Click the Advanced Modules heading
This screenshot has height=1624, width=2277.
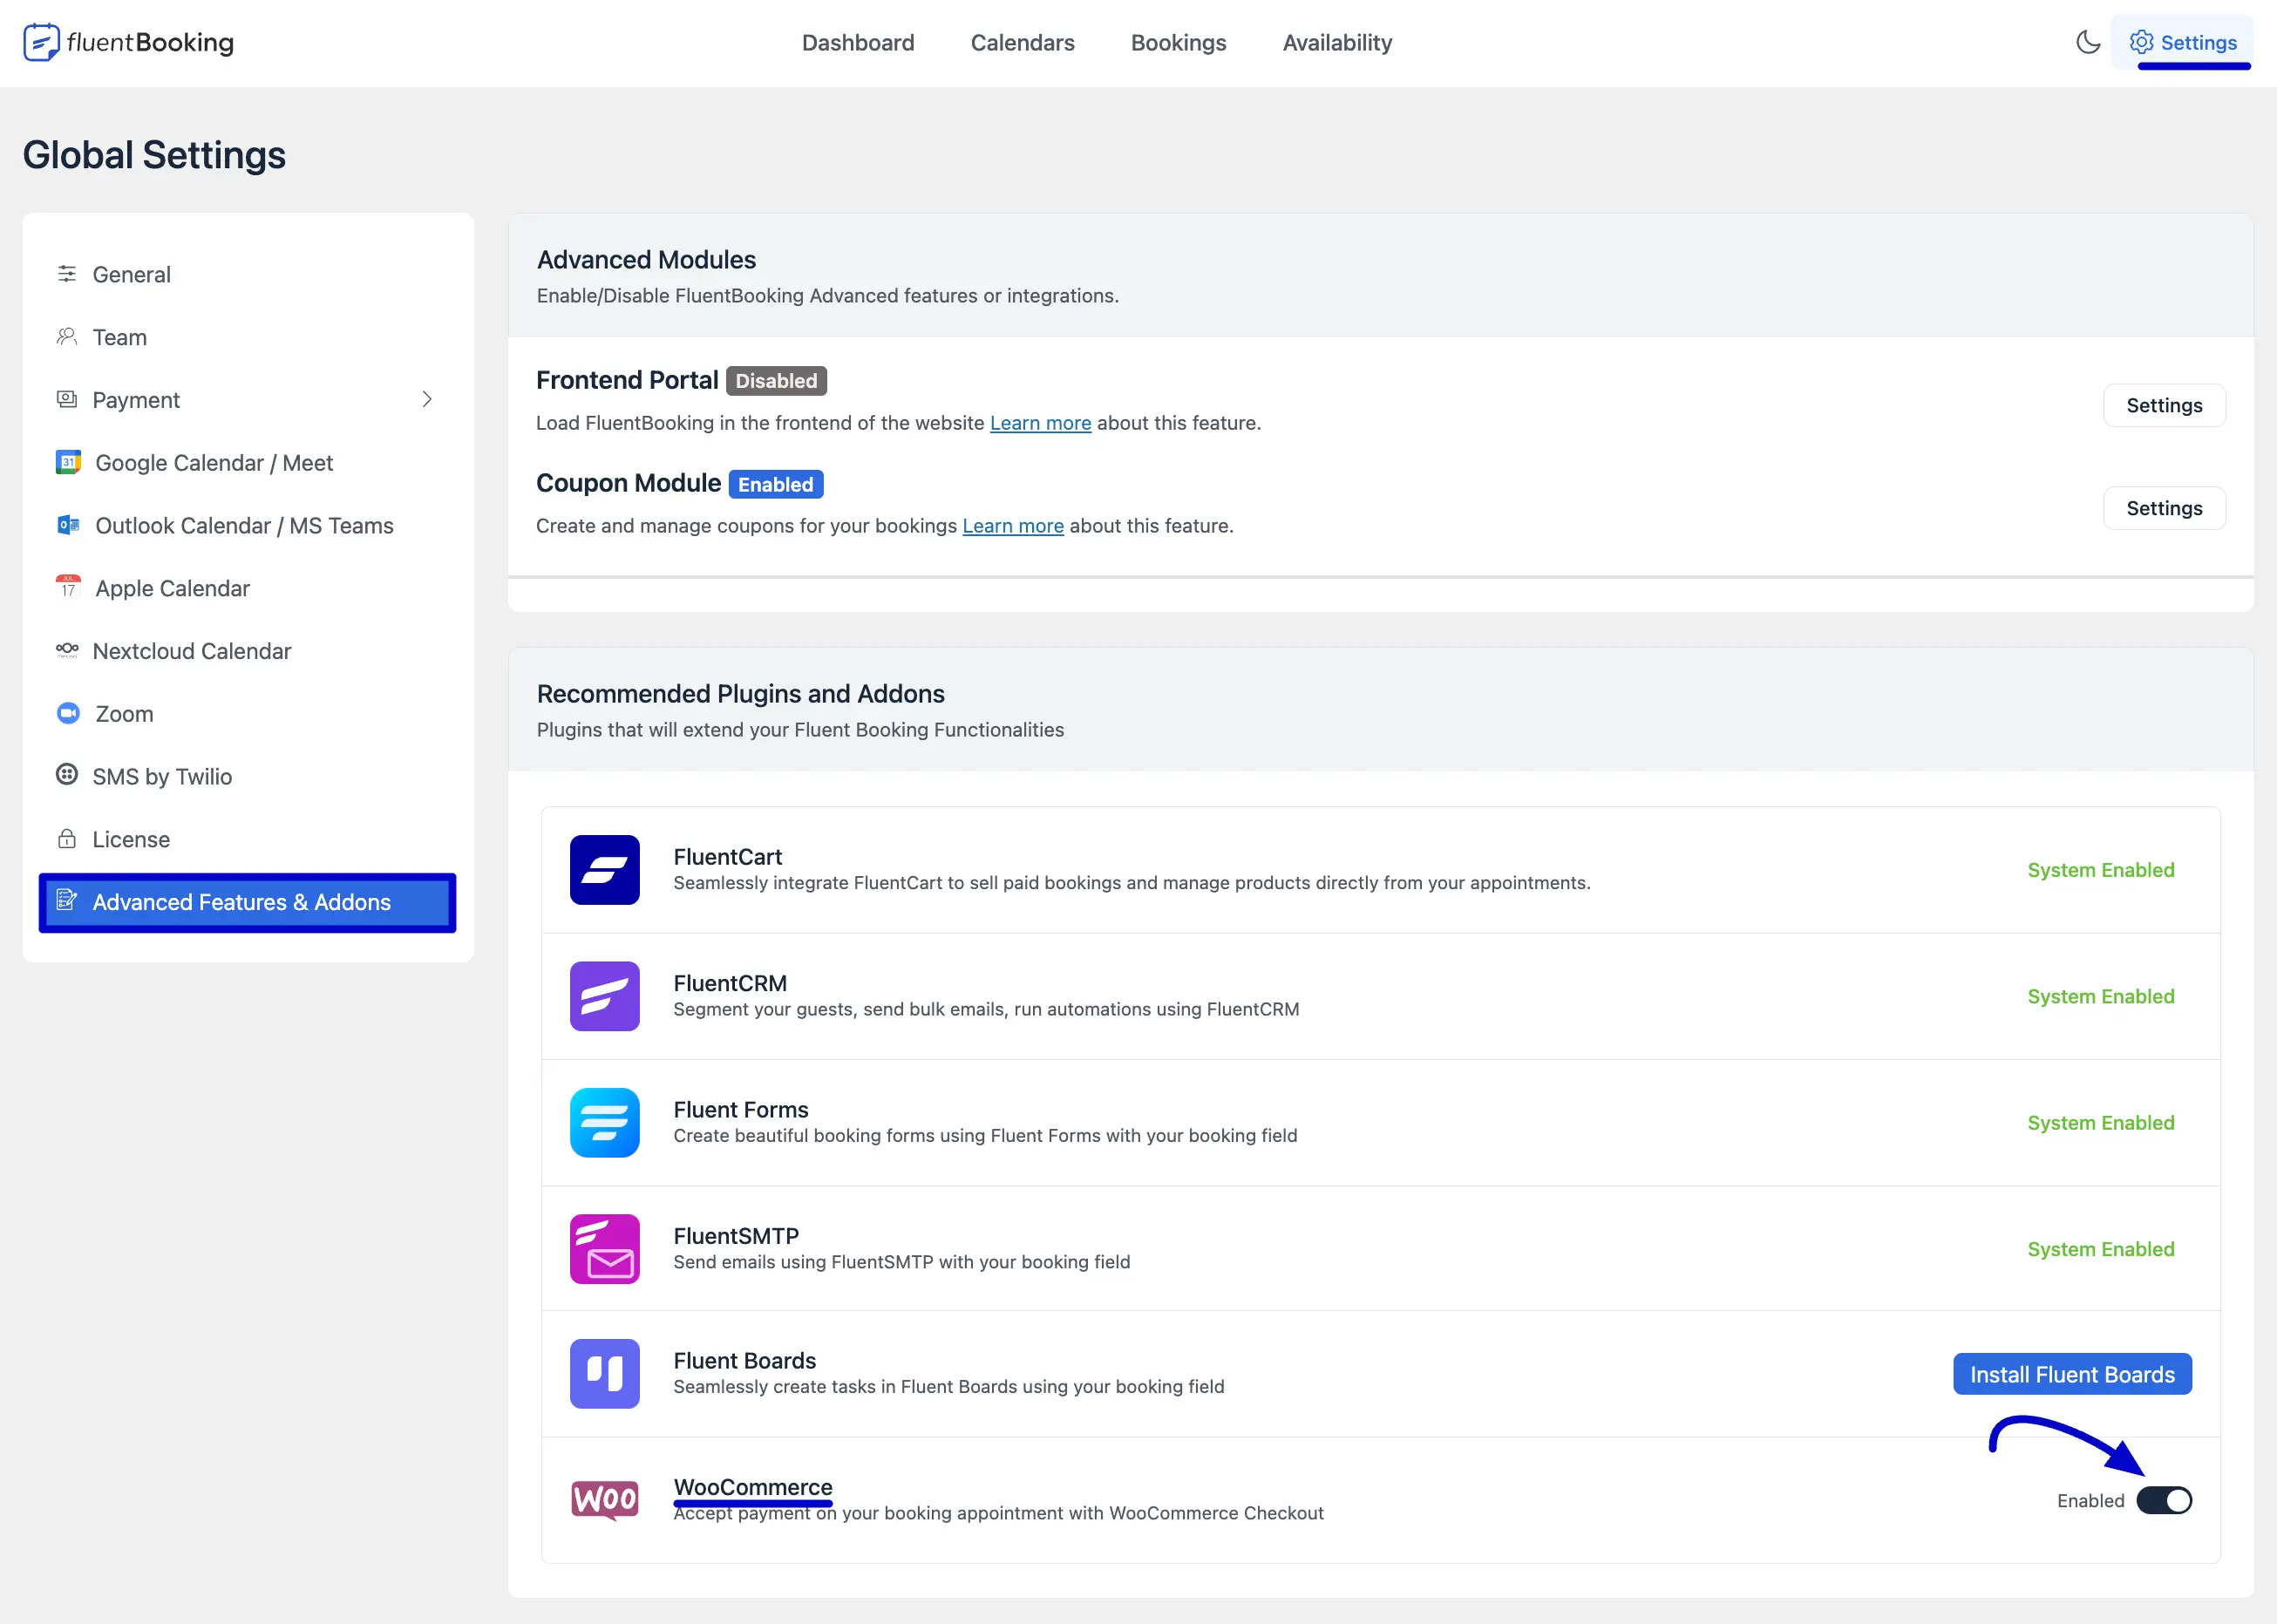point(646,260)
